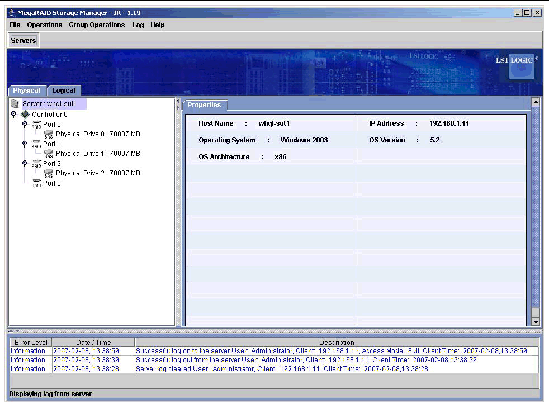Click the Properties pane scroll up arrow
Viewport: 549px width, 406px height.
click(x=535, y=102)
